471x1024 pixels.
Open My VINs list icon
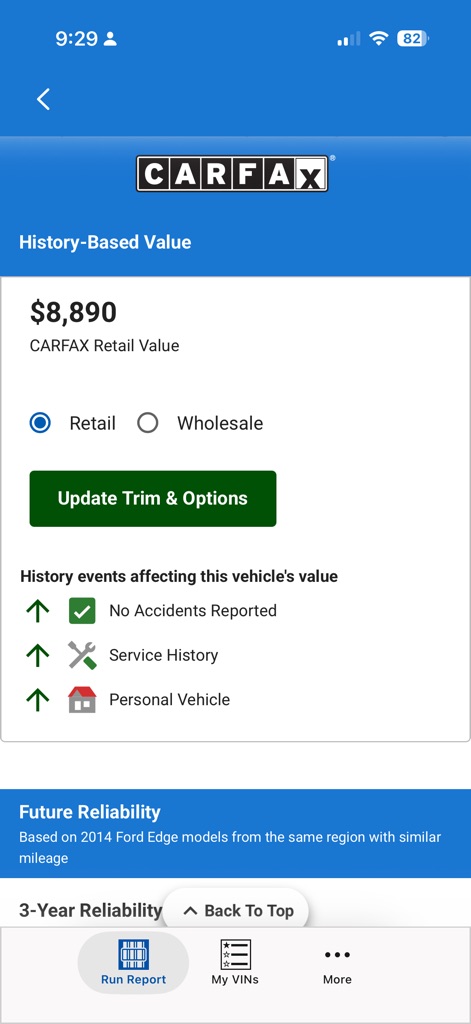235,955
